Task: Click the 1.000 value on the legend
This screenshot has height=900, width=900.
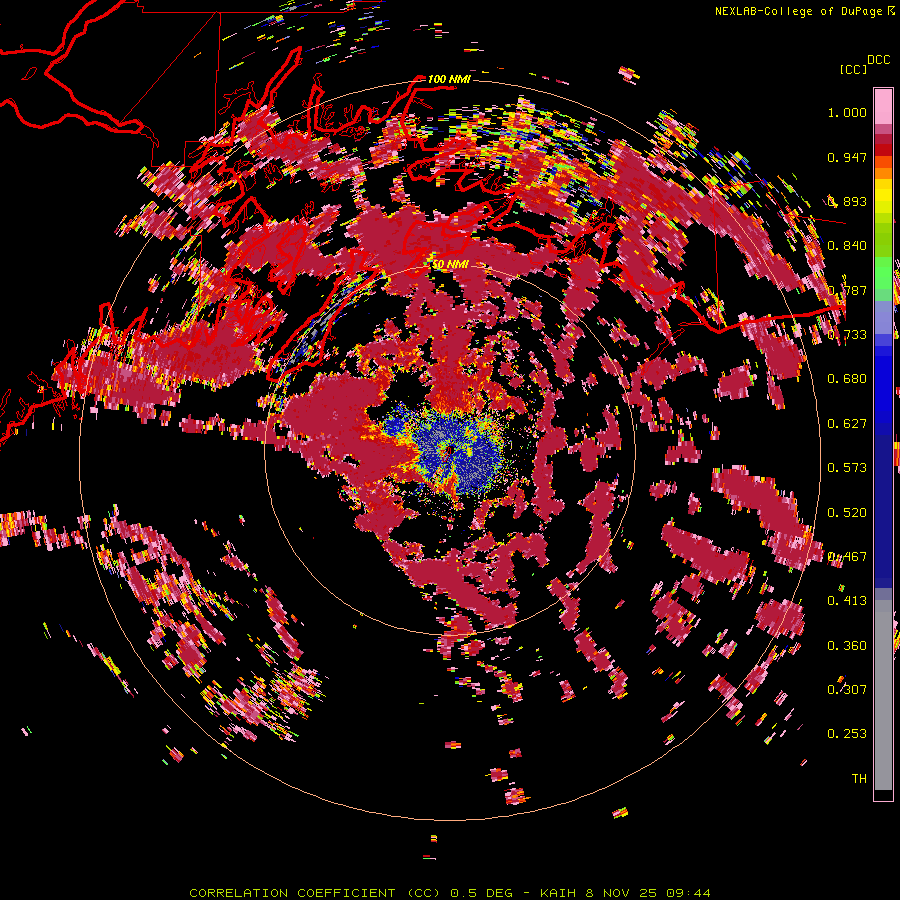Action: pos(847,112)
